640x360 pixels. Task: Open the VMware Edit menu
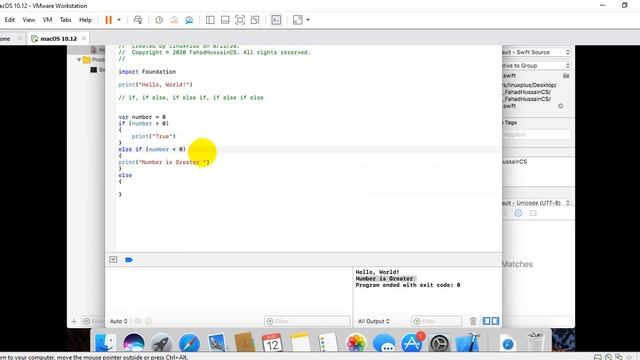click(10, 20)
